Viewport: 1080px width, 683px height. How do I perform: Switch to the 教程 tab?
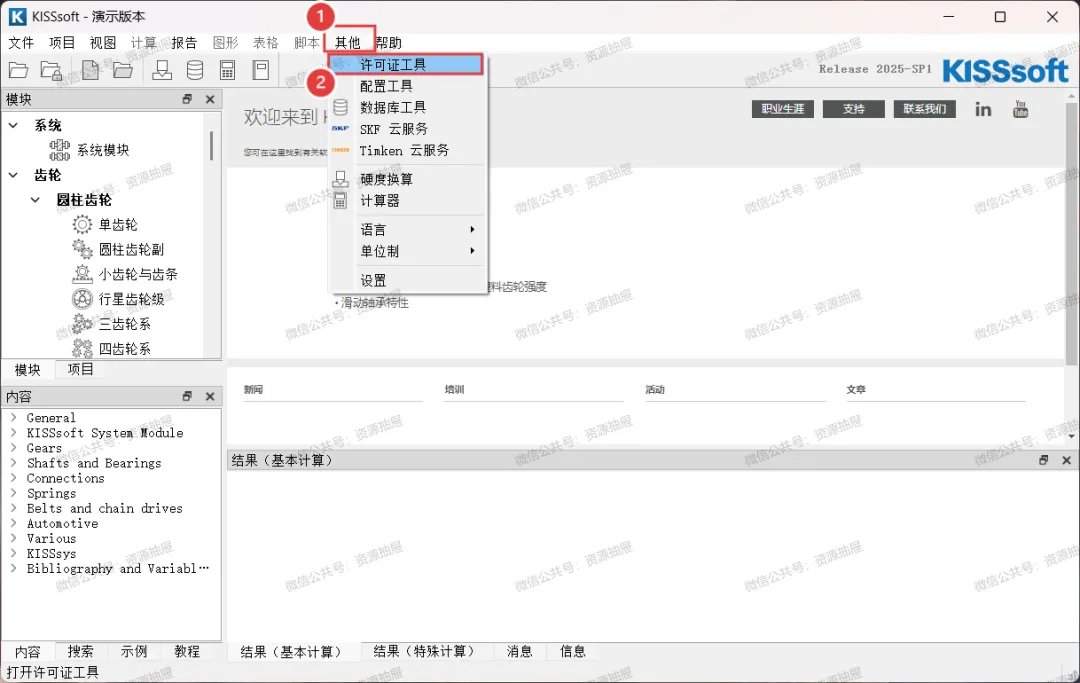187,651
